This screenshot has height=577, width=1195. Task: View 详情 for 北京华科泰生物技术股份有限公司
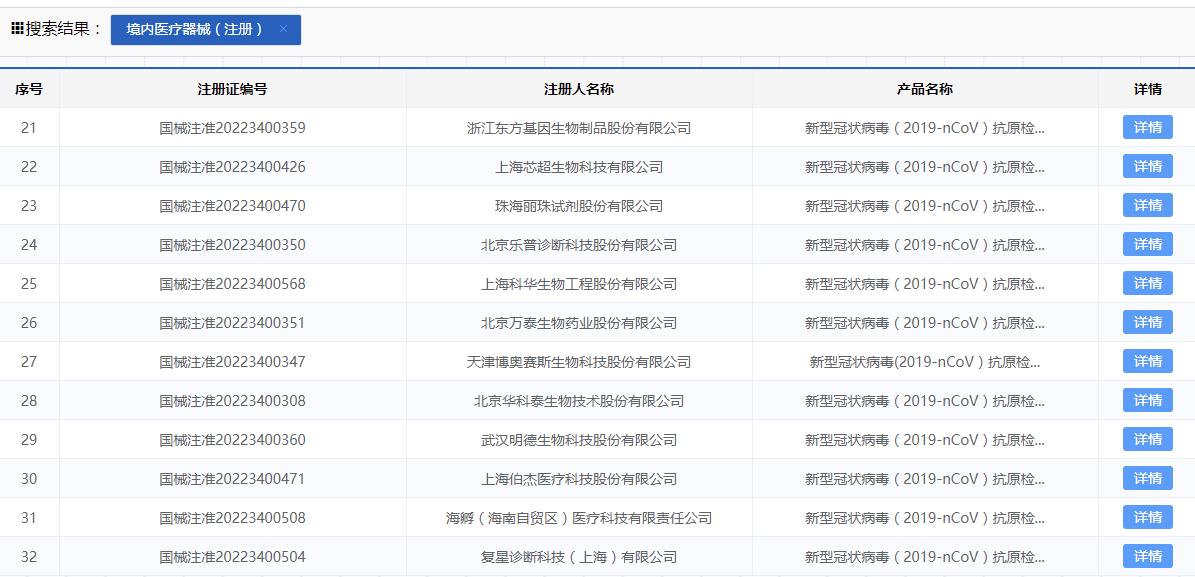[x=1147, y=400]
